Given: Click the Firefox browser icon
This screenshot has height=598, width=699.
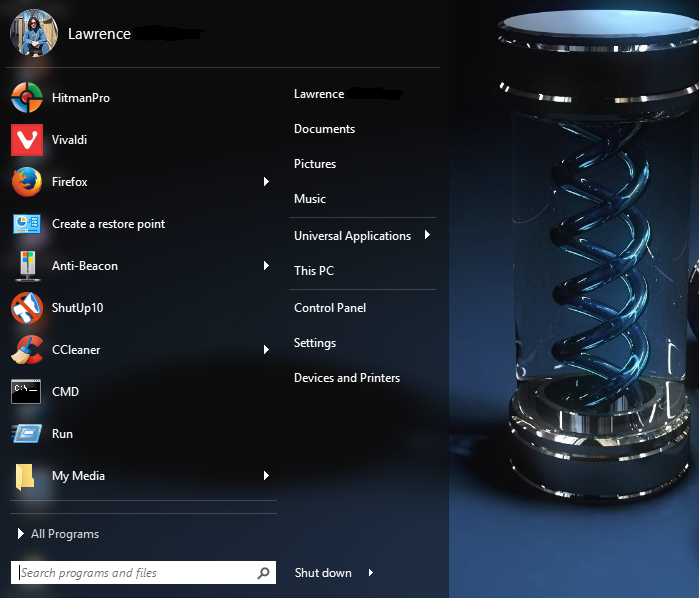Looking at the screenshot, I should (27, 182).
